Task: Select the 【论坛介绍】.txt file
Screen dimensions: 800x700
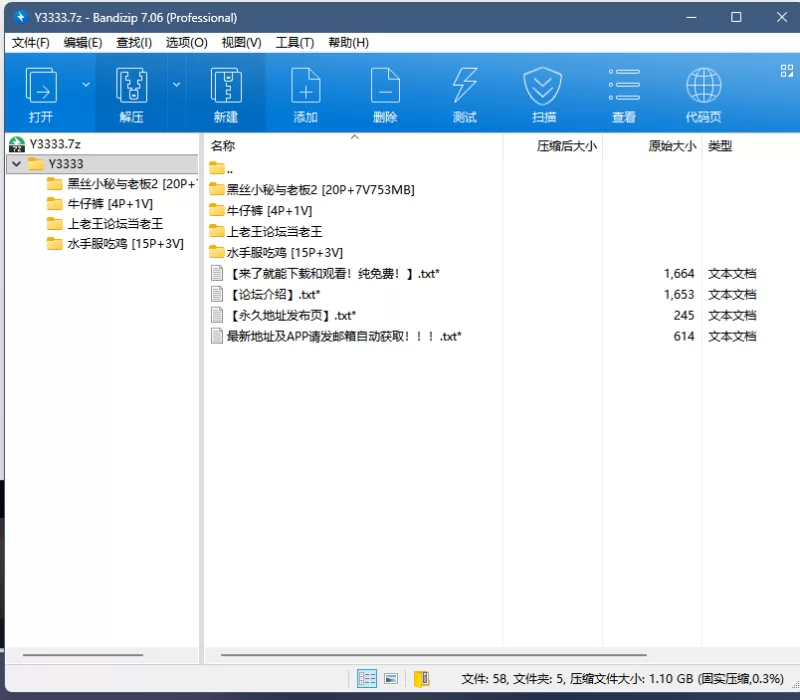Action: [273, 295]
